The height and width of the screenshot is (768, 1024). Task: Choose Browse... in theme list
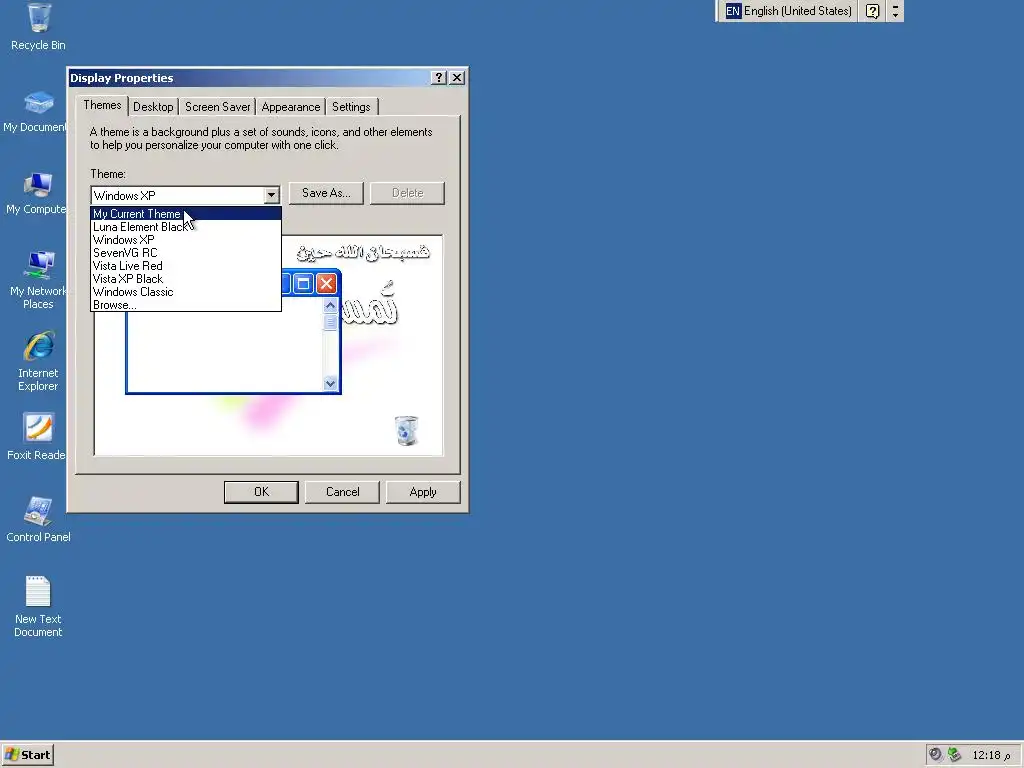(186, 305)
